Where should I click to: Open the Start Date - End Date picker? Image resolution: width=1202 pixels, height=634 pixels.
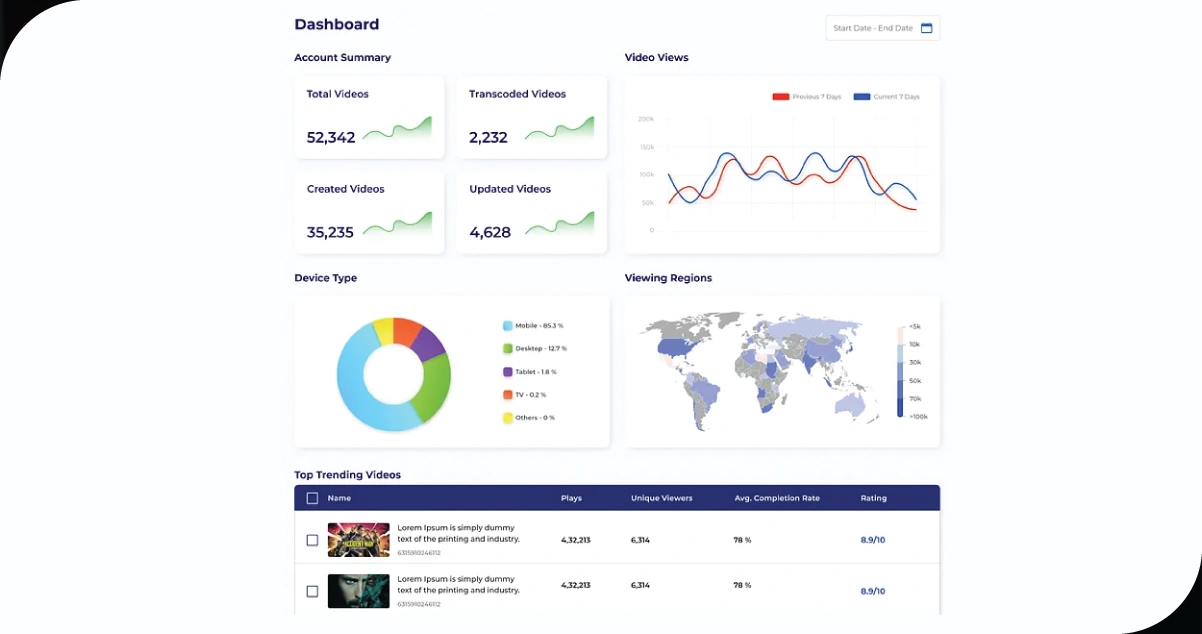(x=878, y=28)
